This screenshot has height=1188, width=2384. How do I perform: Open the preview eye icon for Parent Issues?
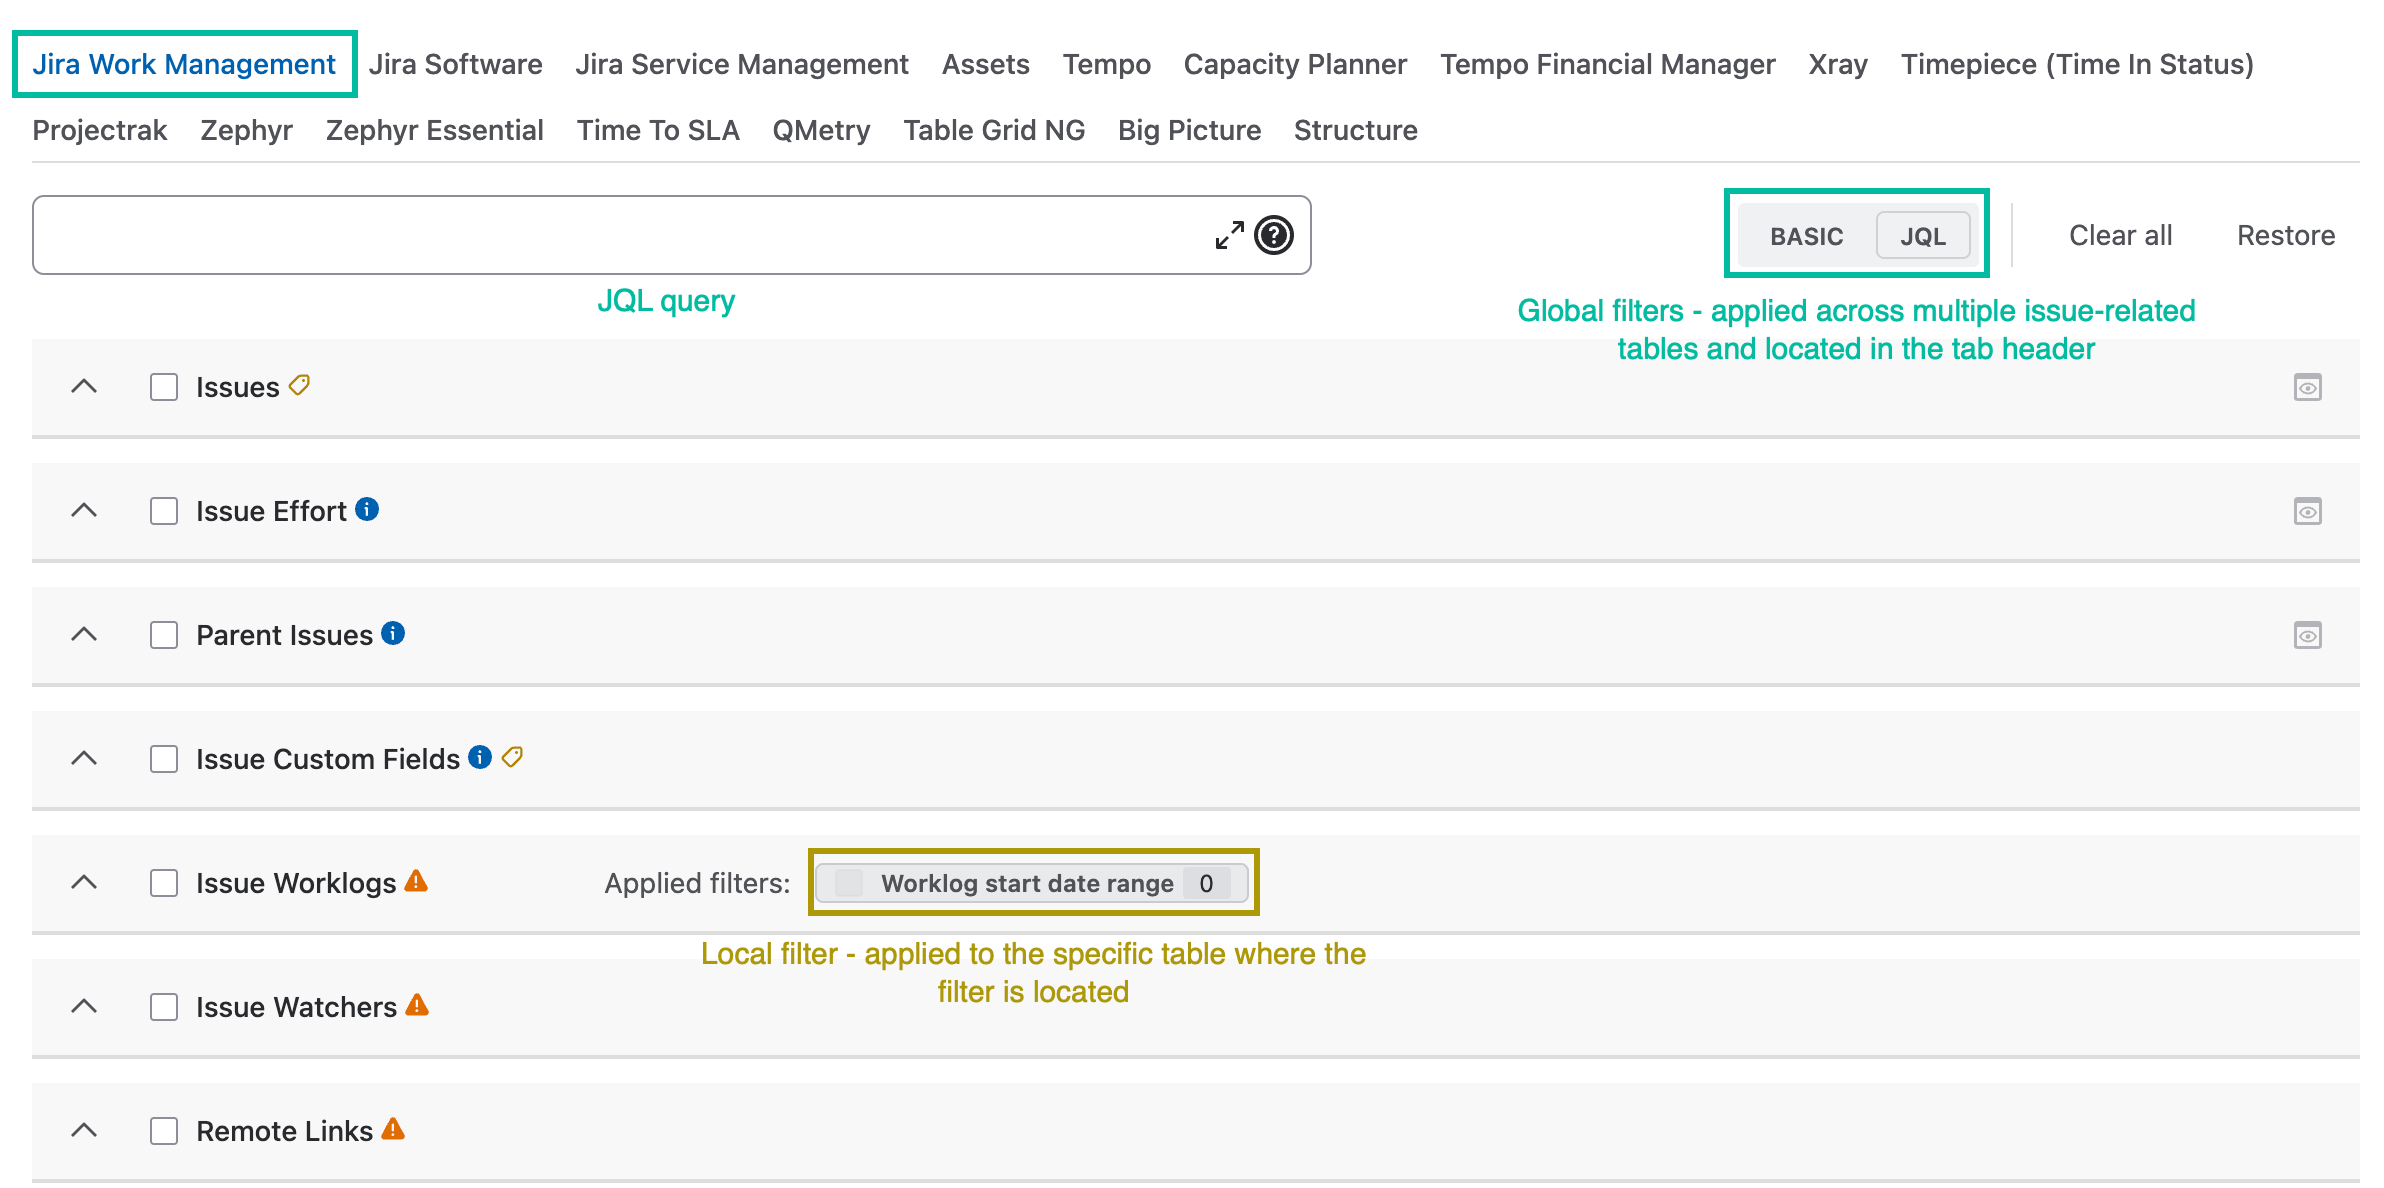(x=2308, y=636)
